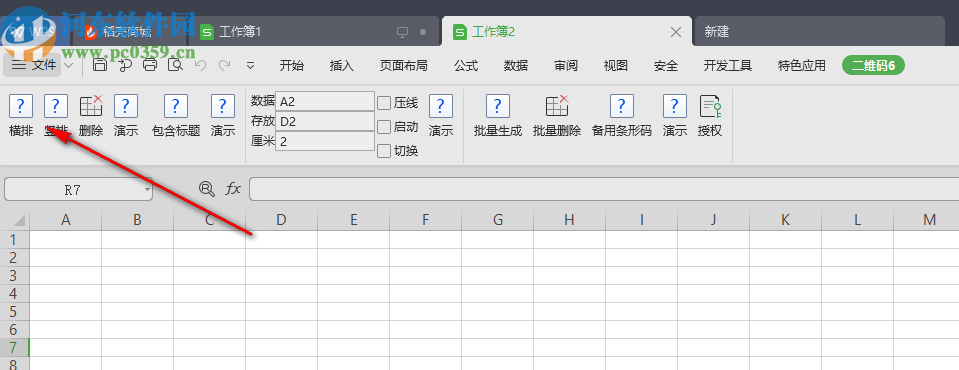
Task: Select the 审阅 ribbon tab
Action: click(x=566, y=65)
